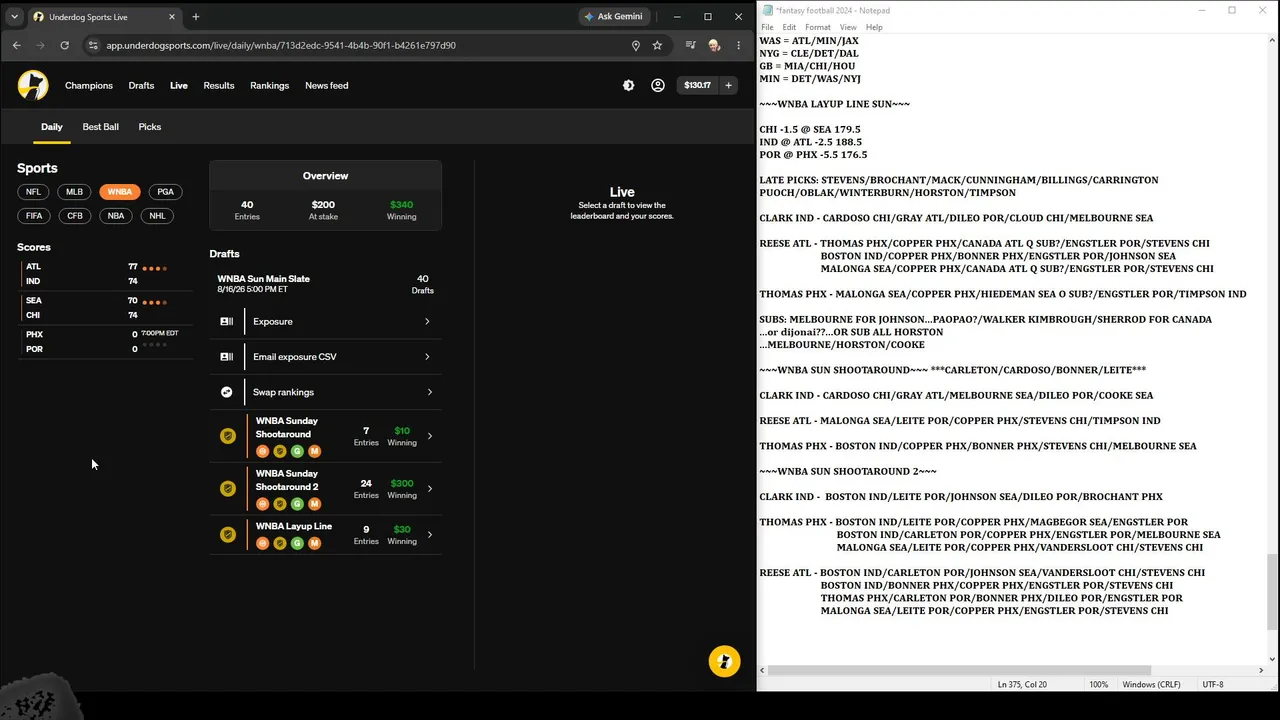Bookmark this page with star icon
1280x720 pixels.
(657, 45)
